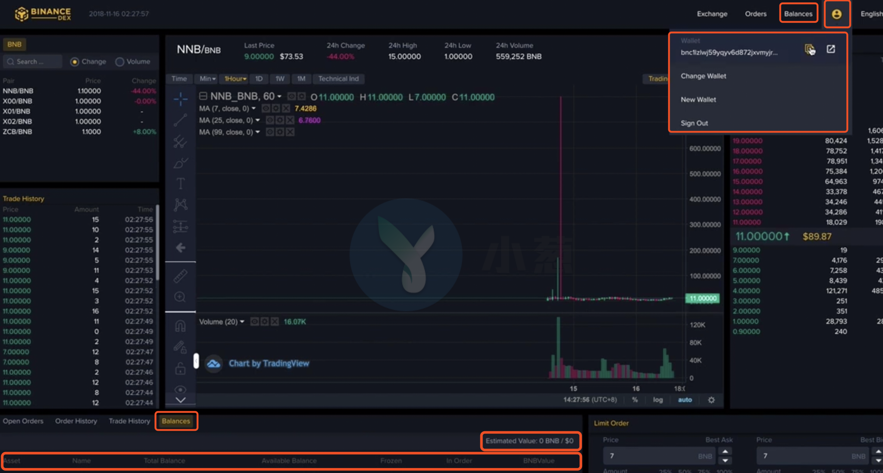Expand the MA (25, close, 0) dropdown
This screenshot has height=473, width=883.
click(x=257, y=120)
